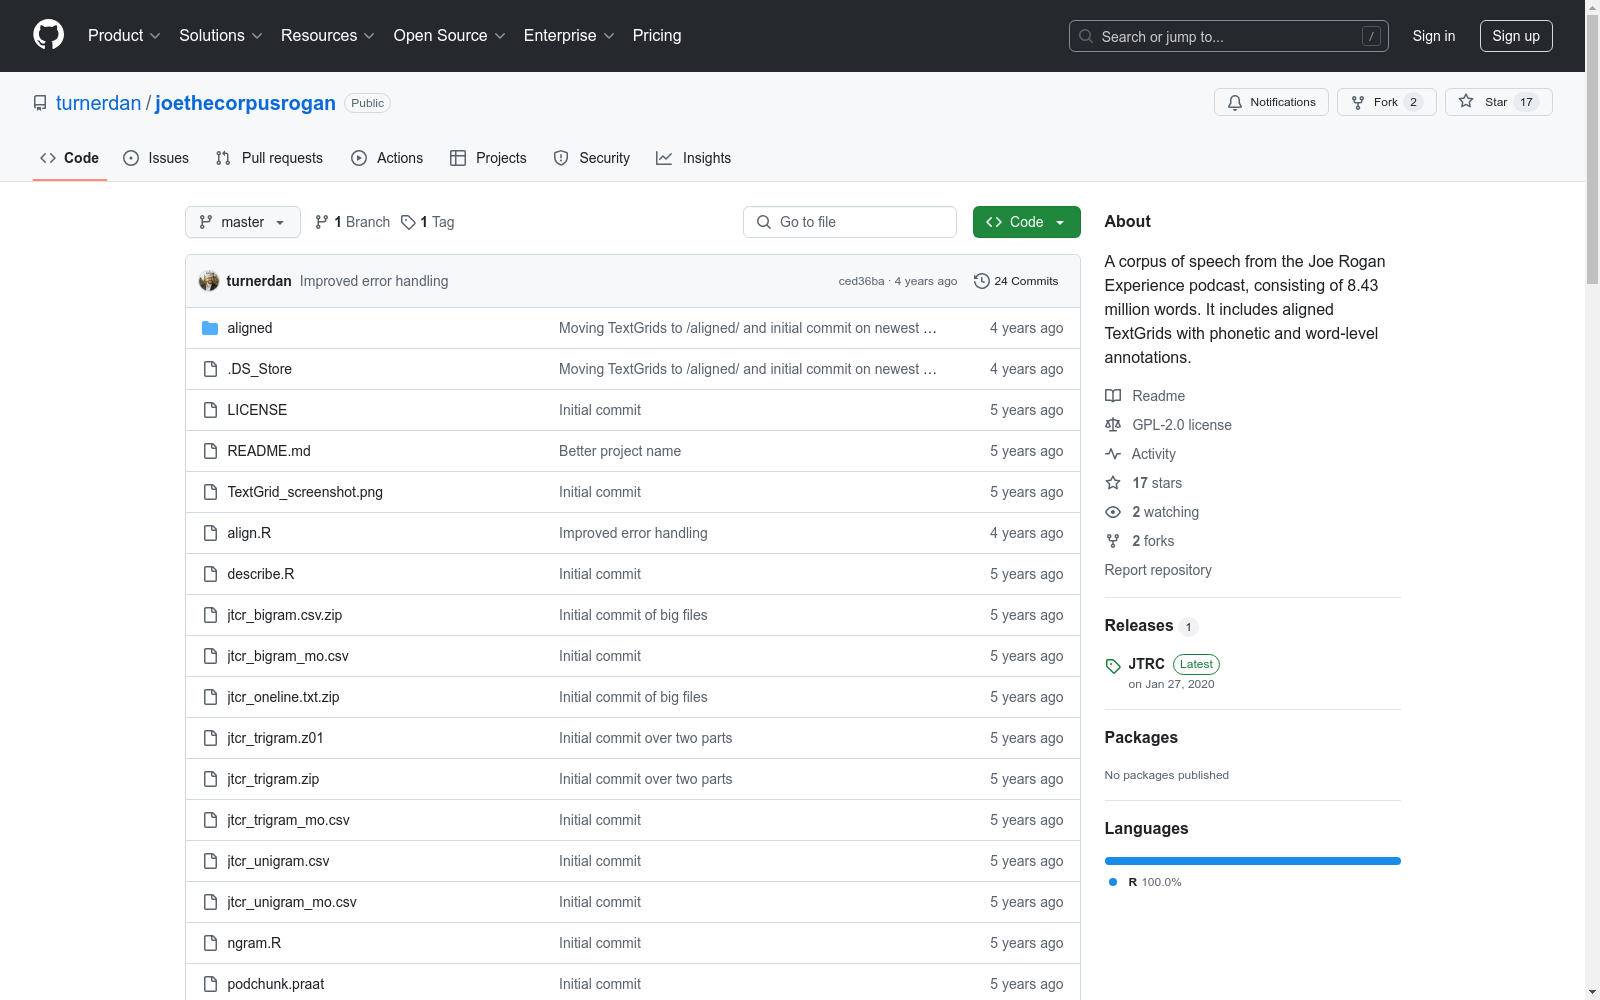
Task: Click the eye icon next to 2 watching
Action: point(1113,512)
